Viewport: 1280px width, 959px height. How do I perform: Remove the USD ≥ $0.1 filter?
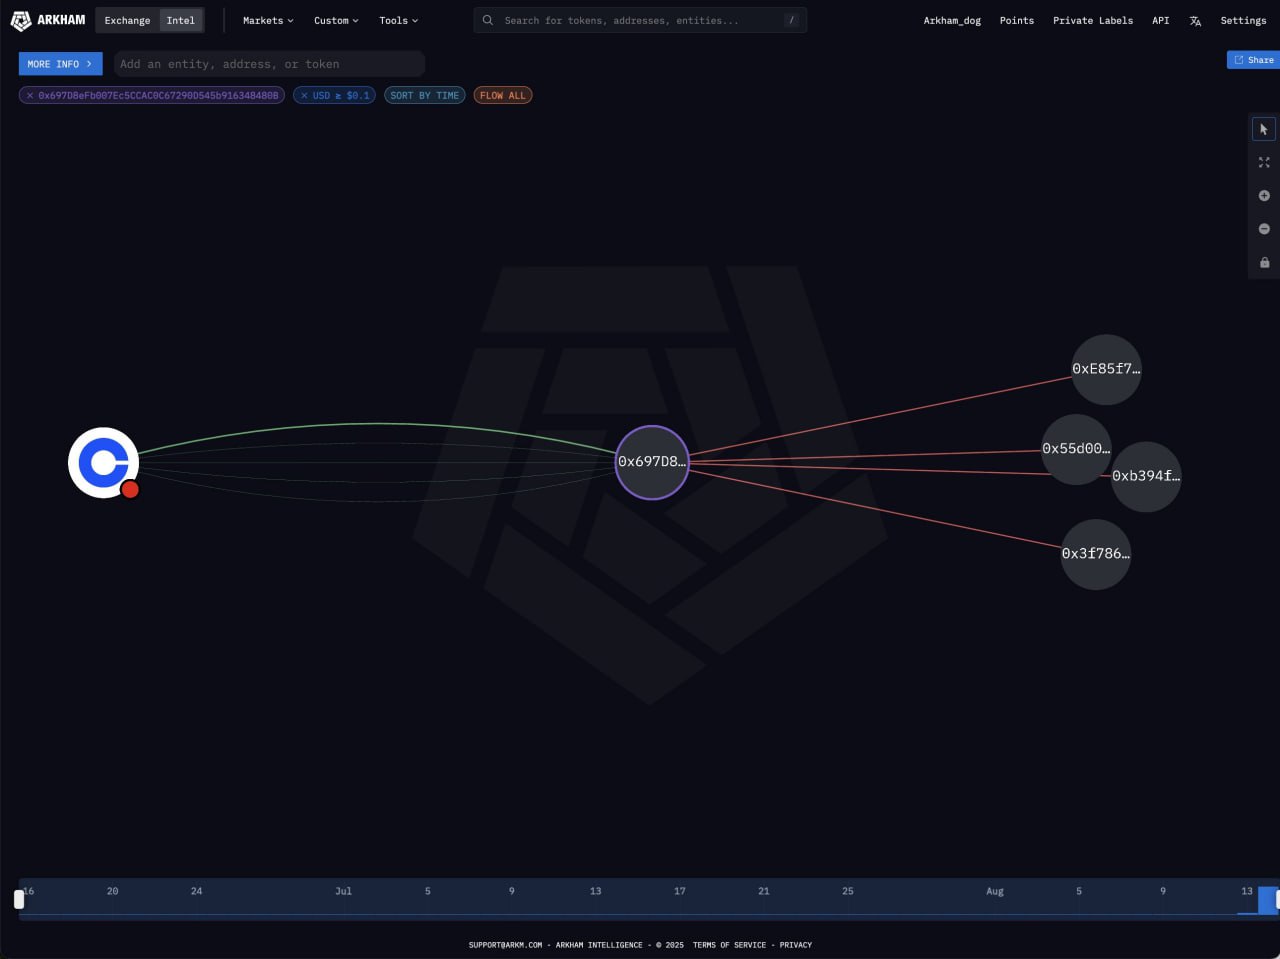(x=304, y=96)
